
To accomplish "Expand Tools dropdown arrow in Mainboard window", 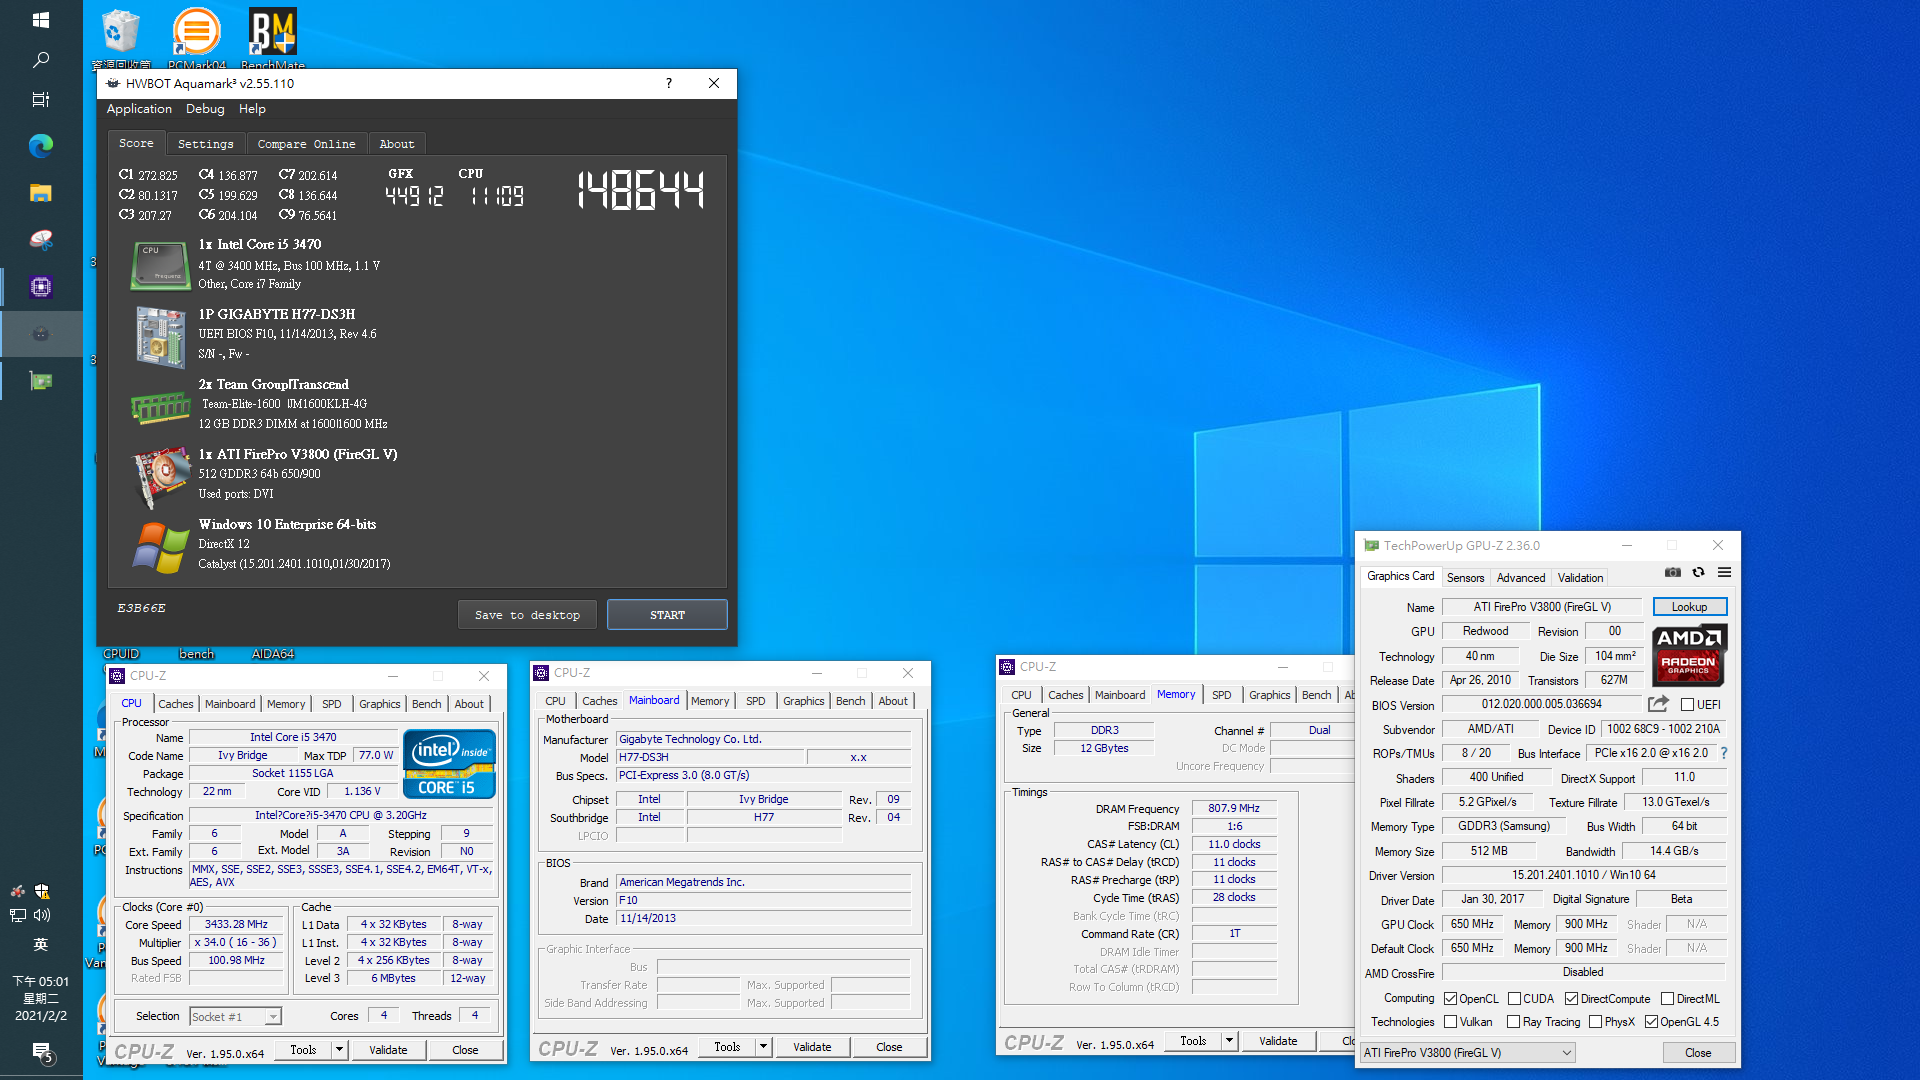I will 763,1047.
